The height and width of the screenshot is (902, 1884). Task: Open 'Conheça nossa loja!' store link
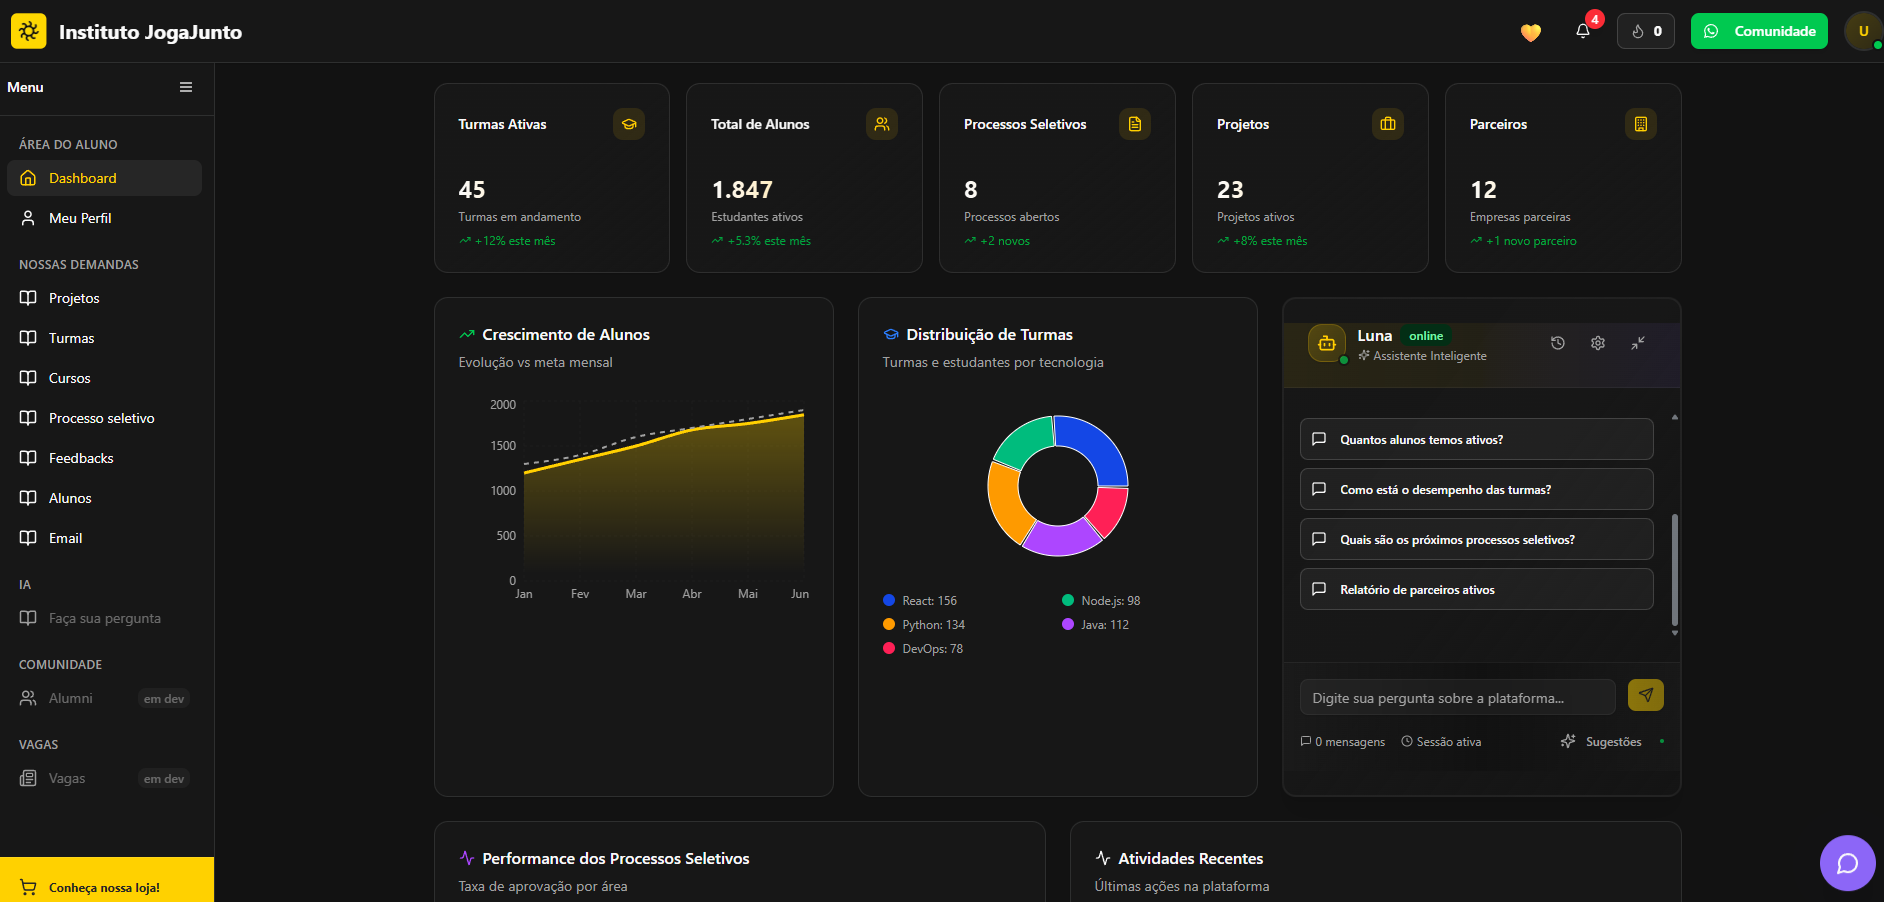[104, 887]
